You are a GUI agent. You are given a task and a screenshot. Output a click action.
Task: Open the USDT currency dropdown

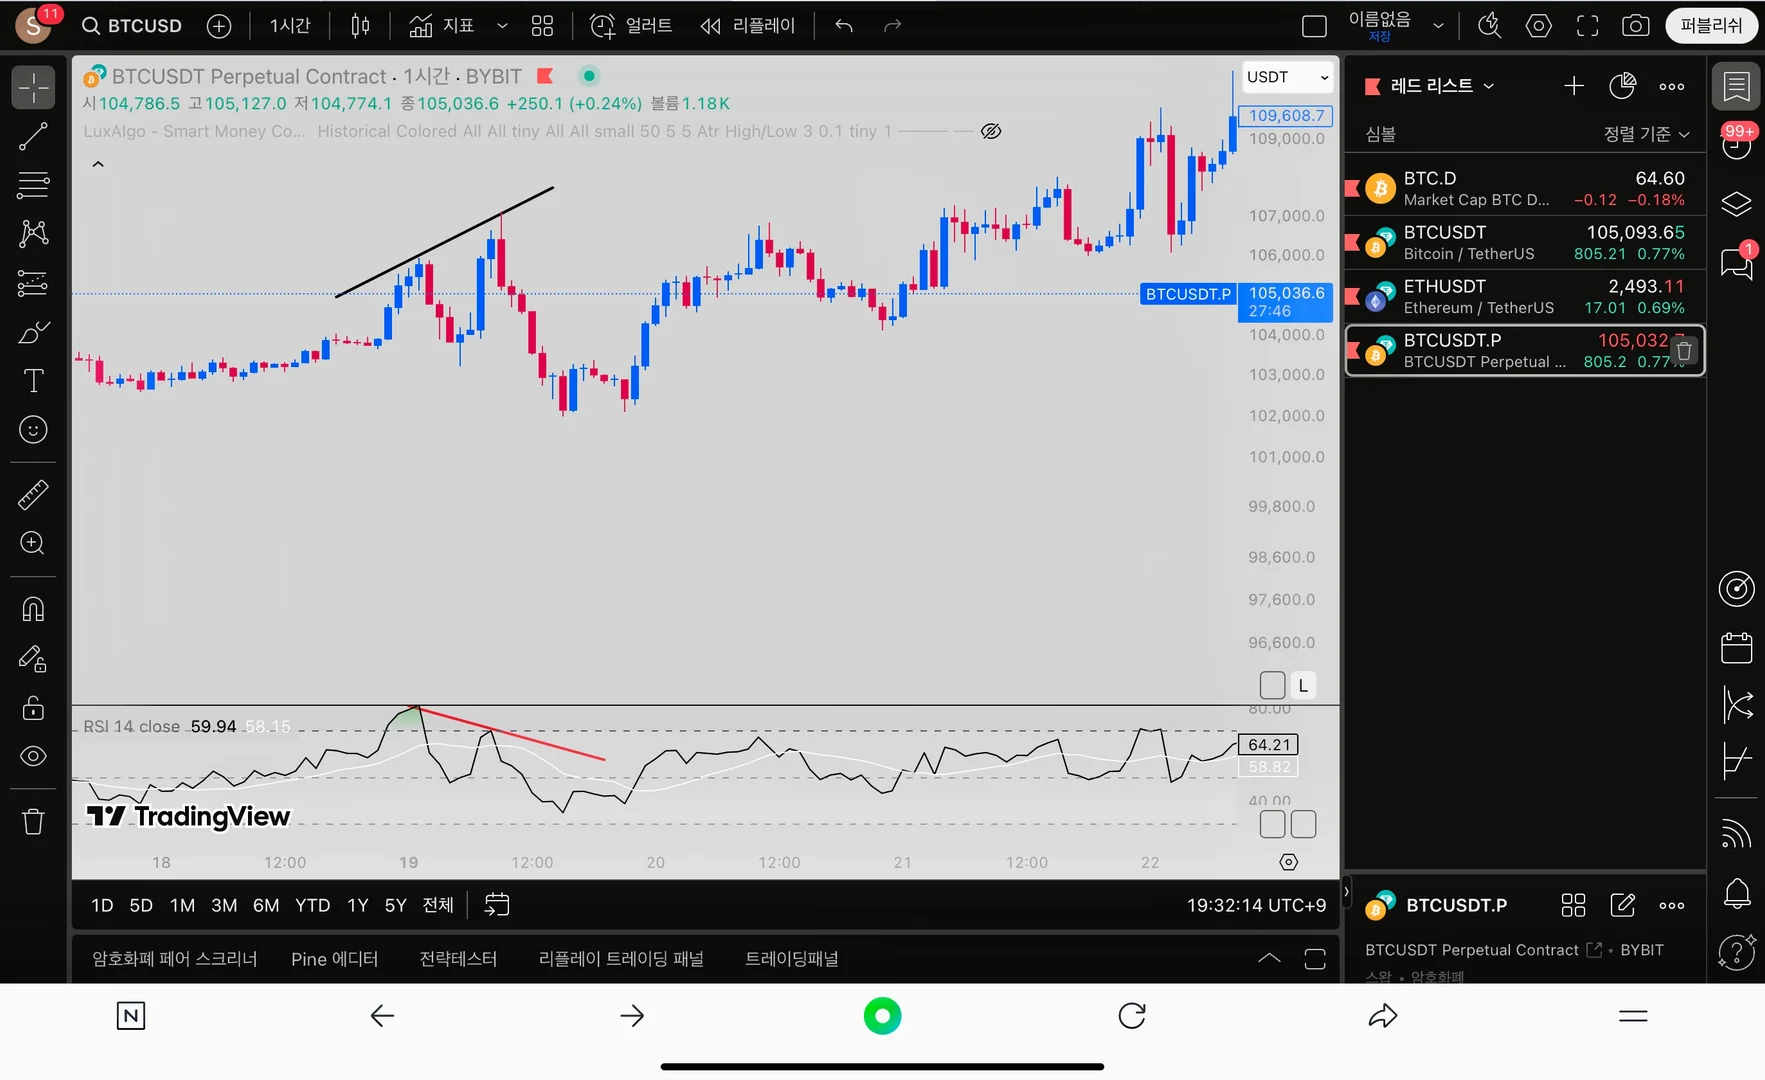click(x=1287, y=77)
